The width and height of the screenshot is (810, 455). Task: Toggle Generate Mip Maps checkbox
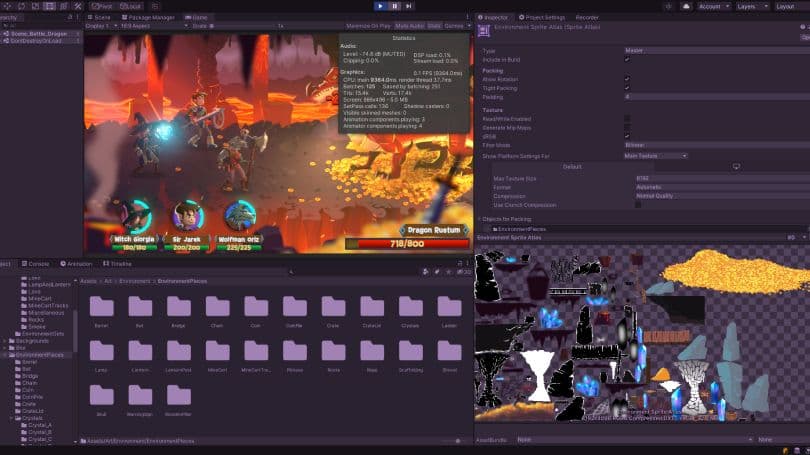coord(627,128)
